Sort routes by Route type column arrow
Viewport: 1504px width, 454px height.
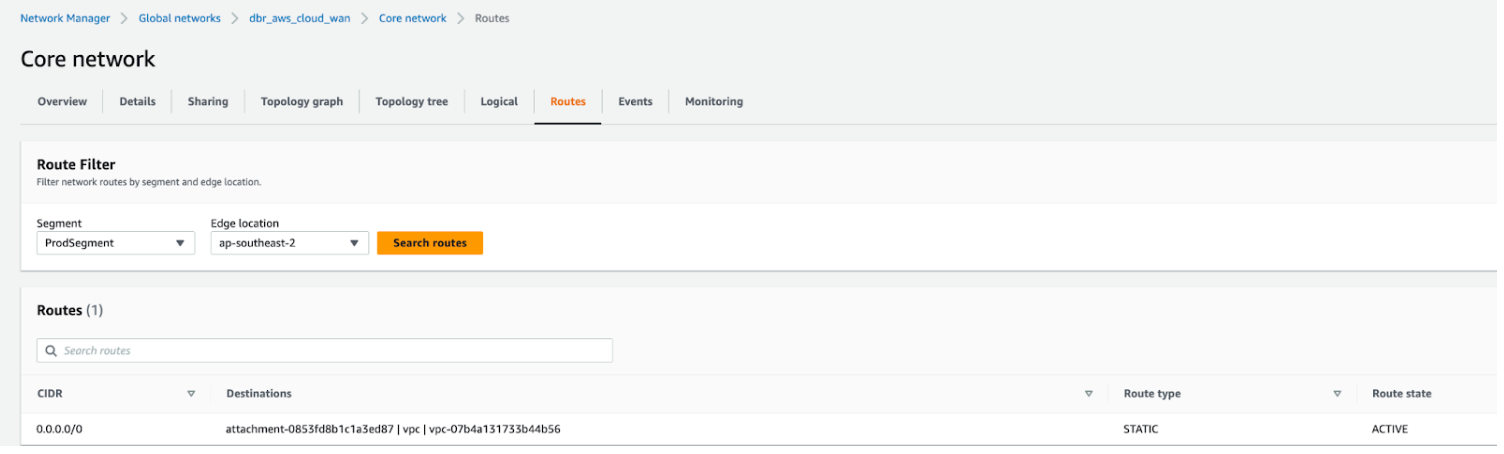1337,394
